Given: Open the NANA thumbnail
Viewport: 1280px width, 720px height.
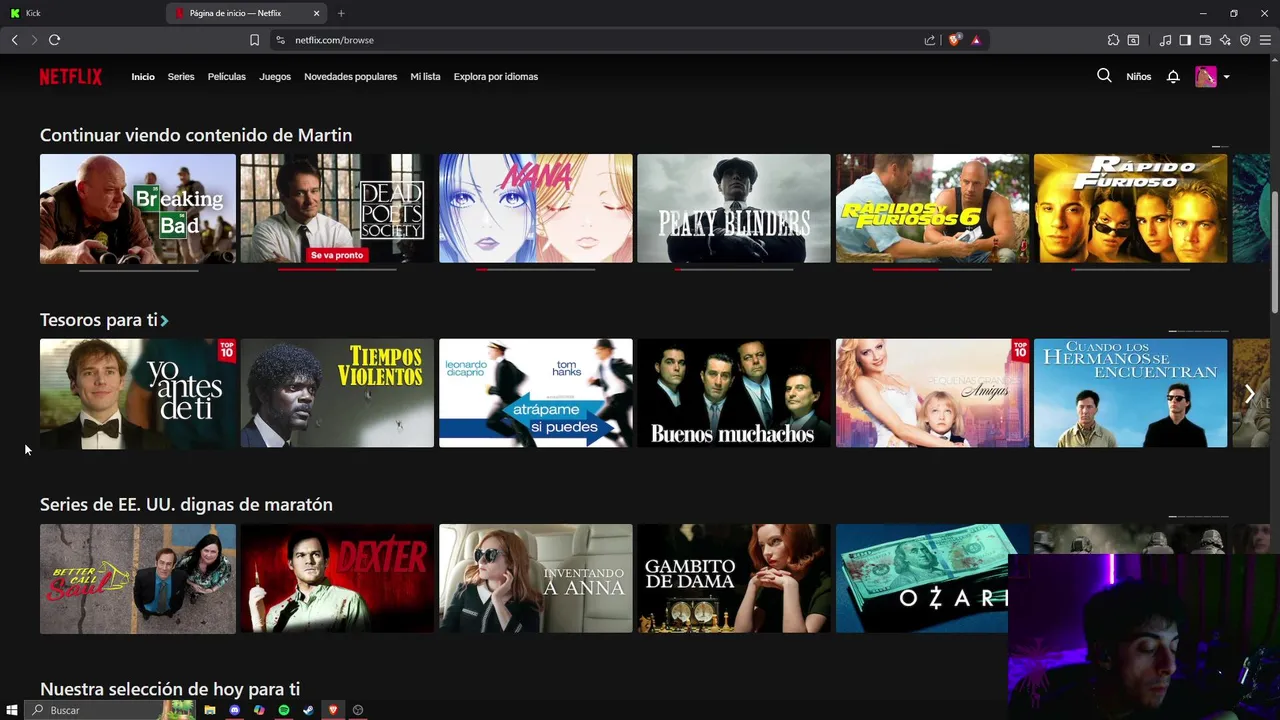Looking at the screenshot, I should pyautogui.click(x=536, y=208).
